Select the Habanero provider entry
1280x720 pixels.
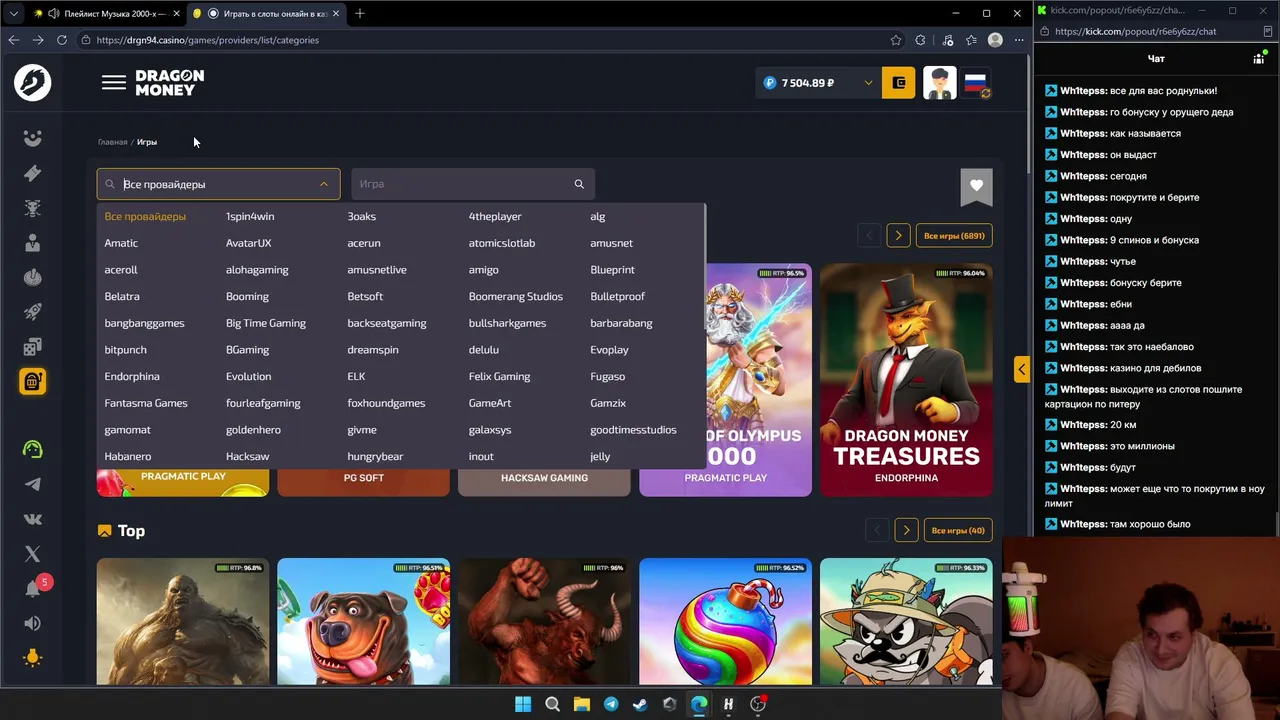tap(128, 456)
